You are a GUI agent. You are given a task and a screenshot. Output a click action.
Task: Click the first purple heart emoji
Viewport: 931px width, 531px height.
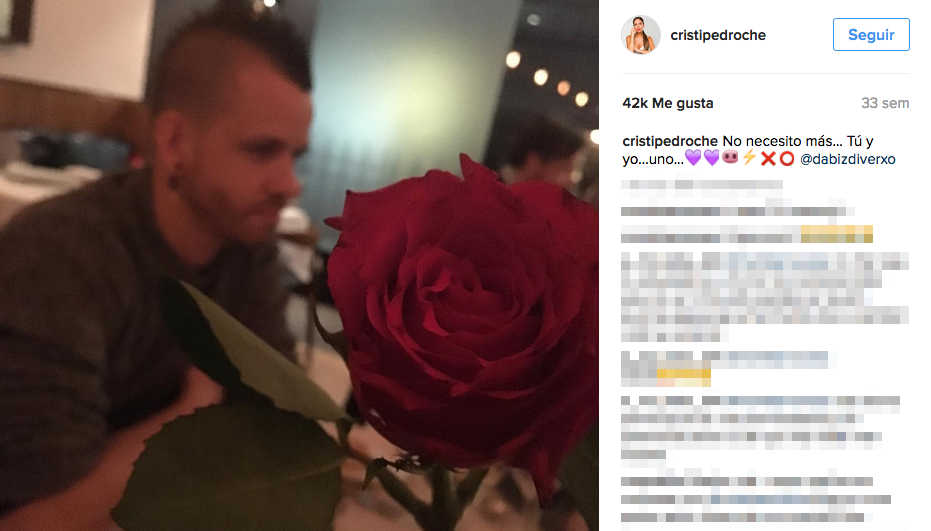point(693,158)
